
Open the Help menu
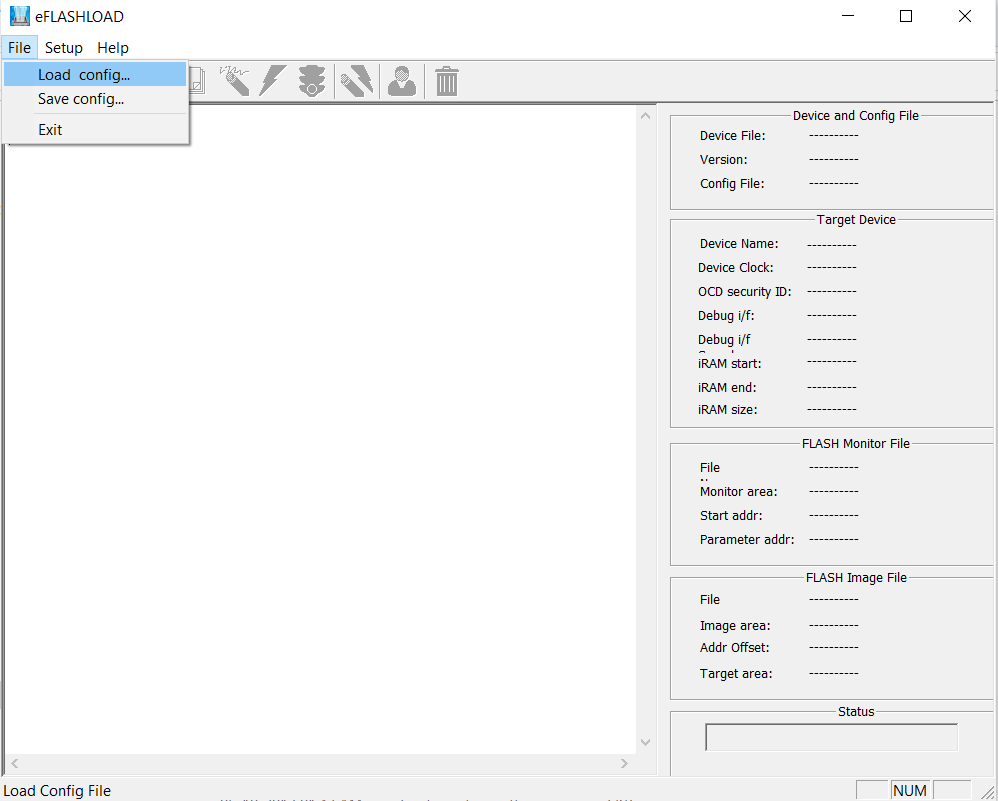[x=113, y=48]
